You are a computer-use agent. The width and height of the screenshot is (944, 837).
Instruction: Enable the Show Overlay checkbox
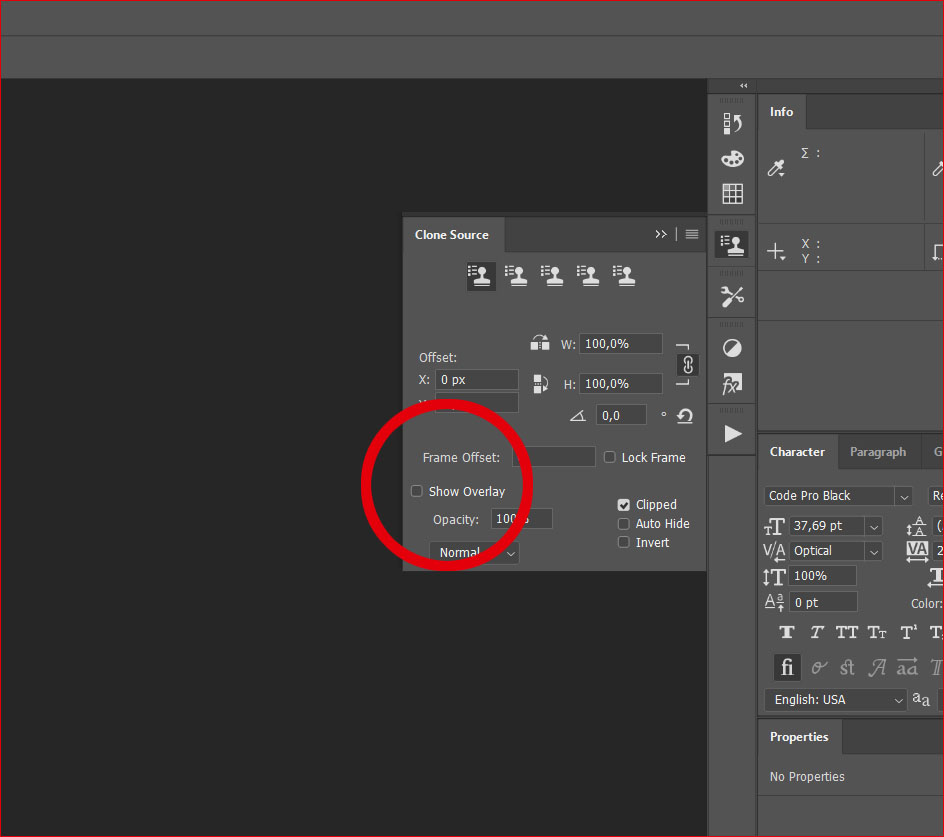[417, 491]
